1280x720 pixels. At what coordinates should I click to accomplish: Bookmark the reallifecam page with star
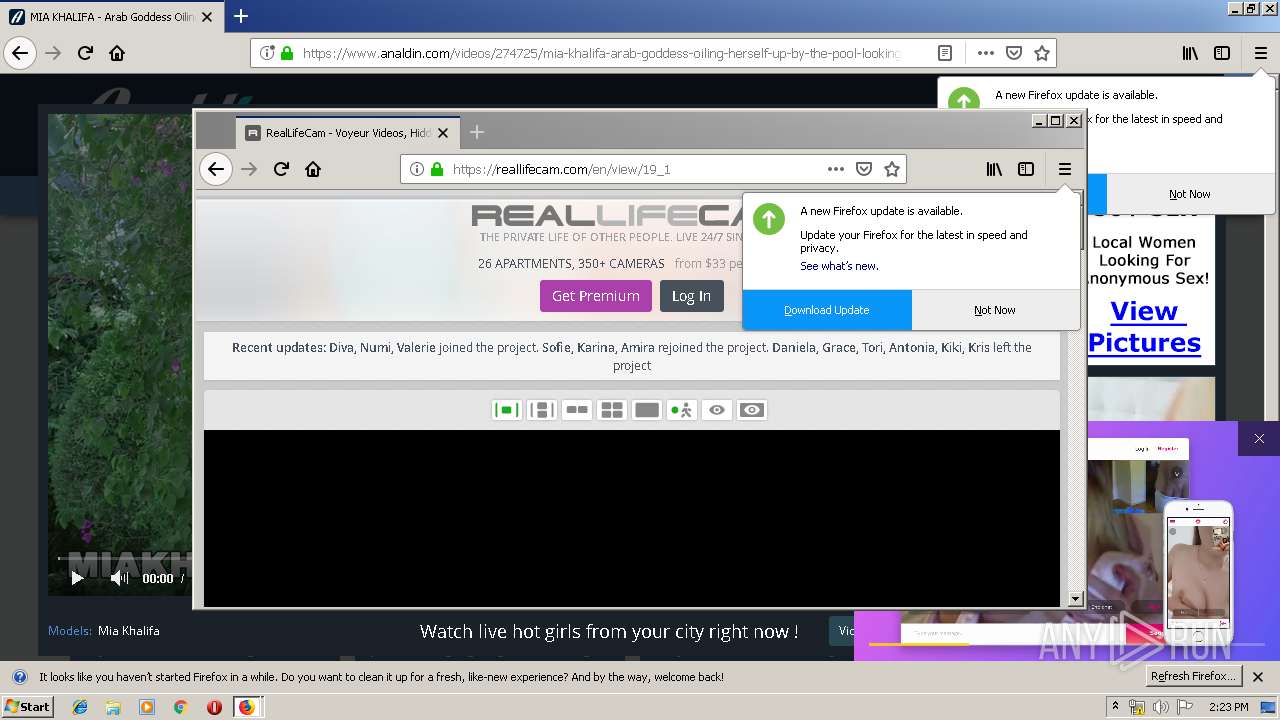coord(892,169)
